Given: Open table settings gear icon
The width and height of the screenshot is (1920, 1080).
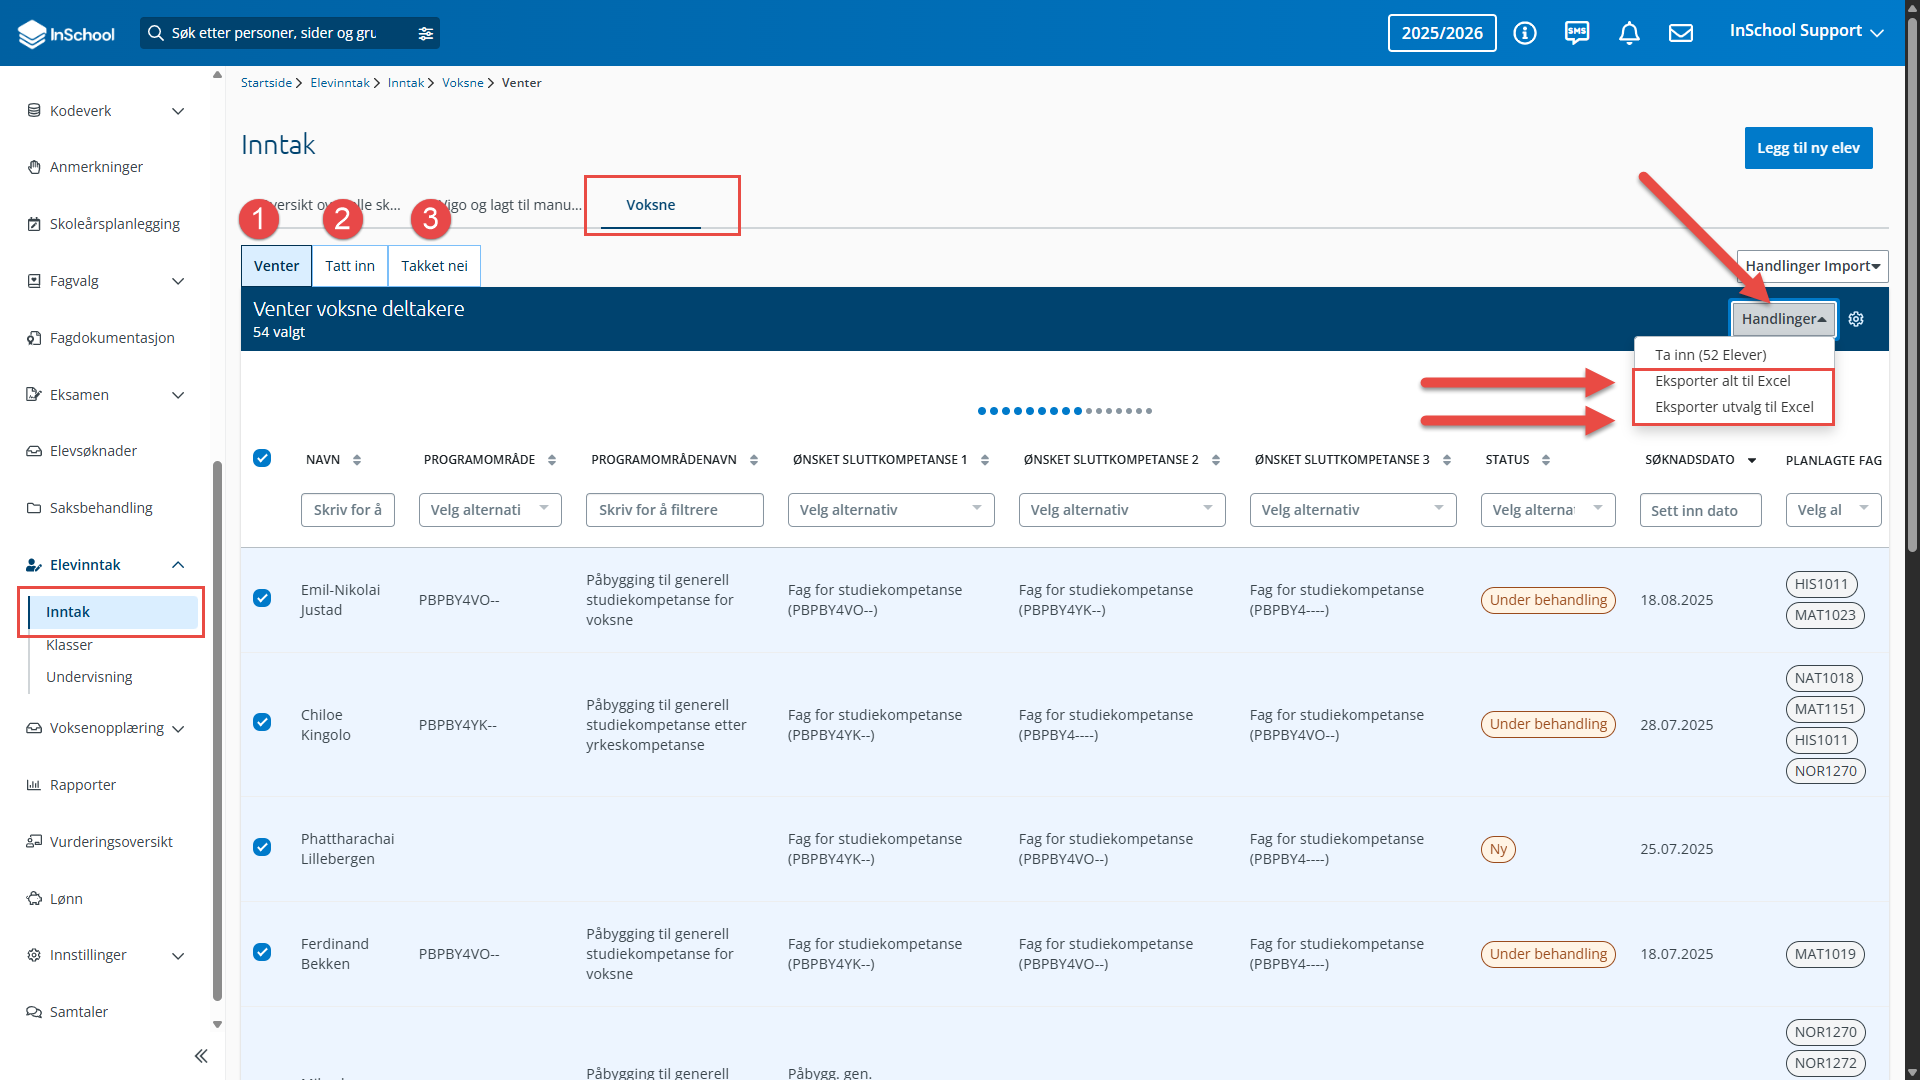Looking at the screenshot, I should coord(1856,319).
